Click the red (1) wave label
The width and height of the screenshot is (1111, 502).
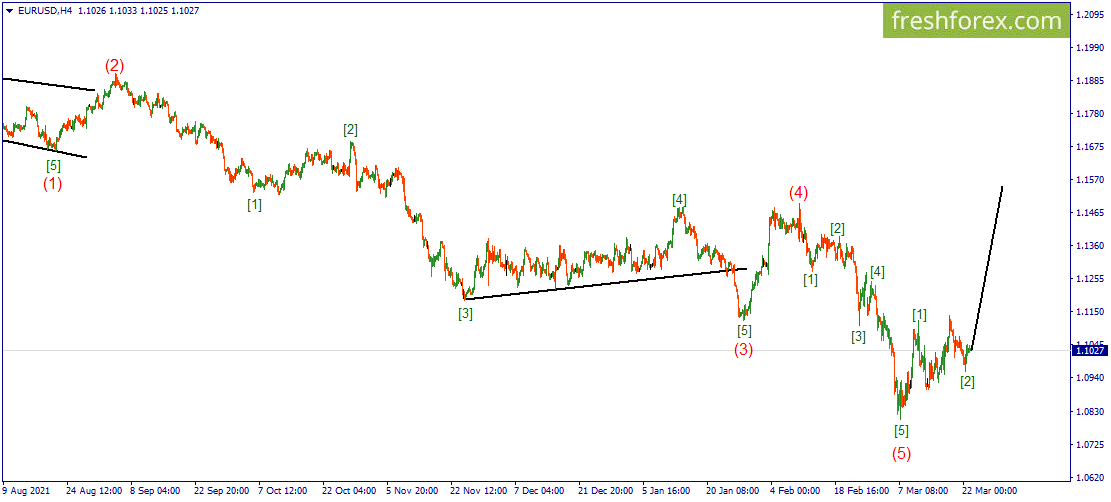pos(52,184)
